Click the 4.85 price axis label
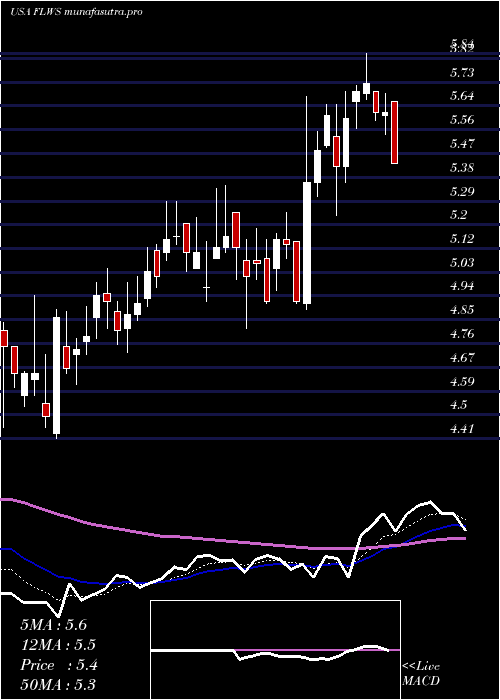 tap(462, 310)
